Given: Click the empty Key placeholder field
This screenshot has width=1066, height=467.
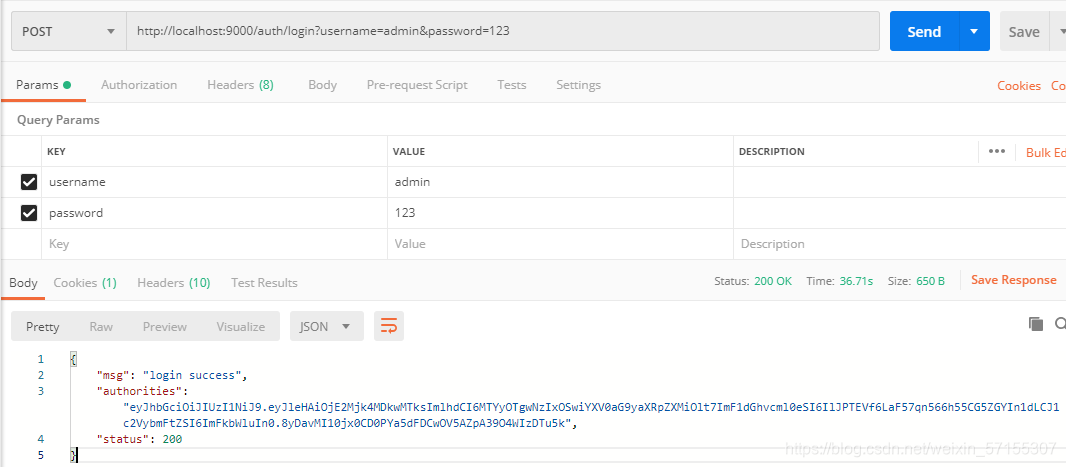Looking at the screenshot, I should click(214, 243).
